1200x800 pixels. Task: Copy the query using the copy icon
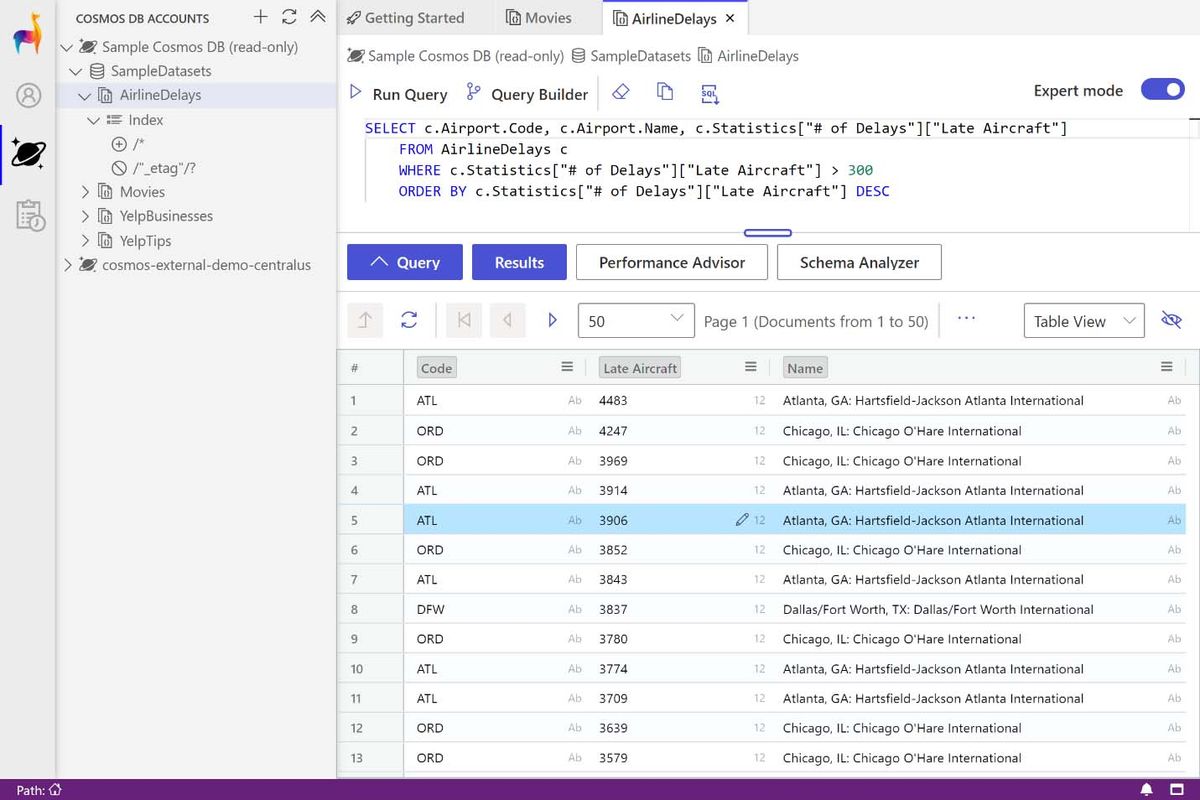(665, 91)
